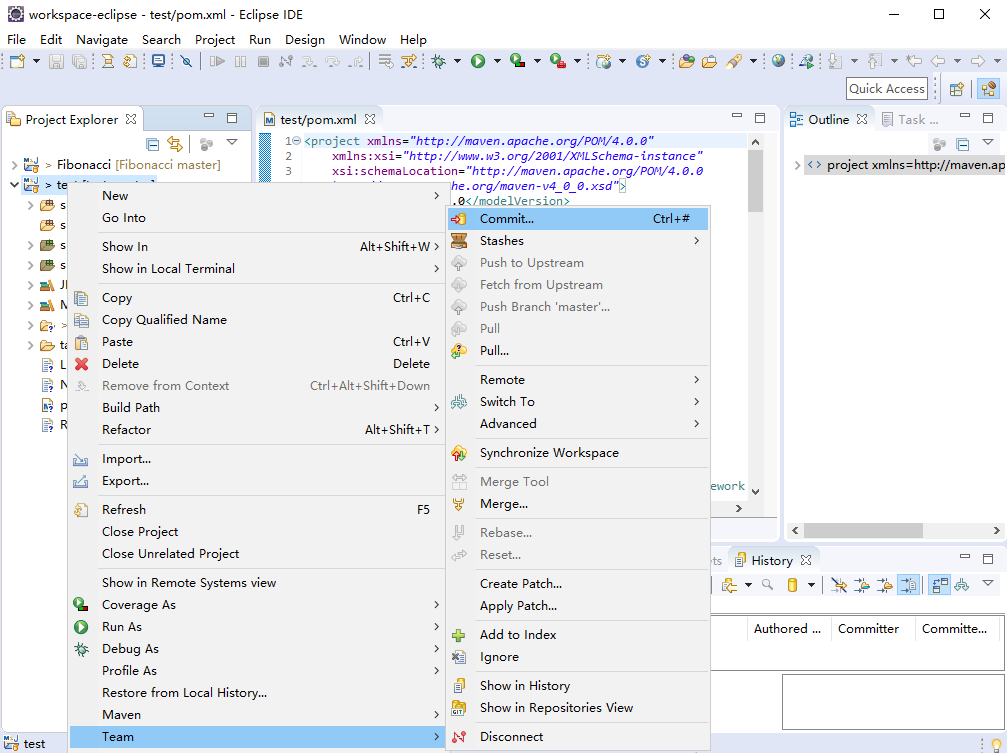Collapse the test project node

(14, 185)
